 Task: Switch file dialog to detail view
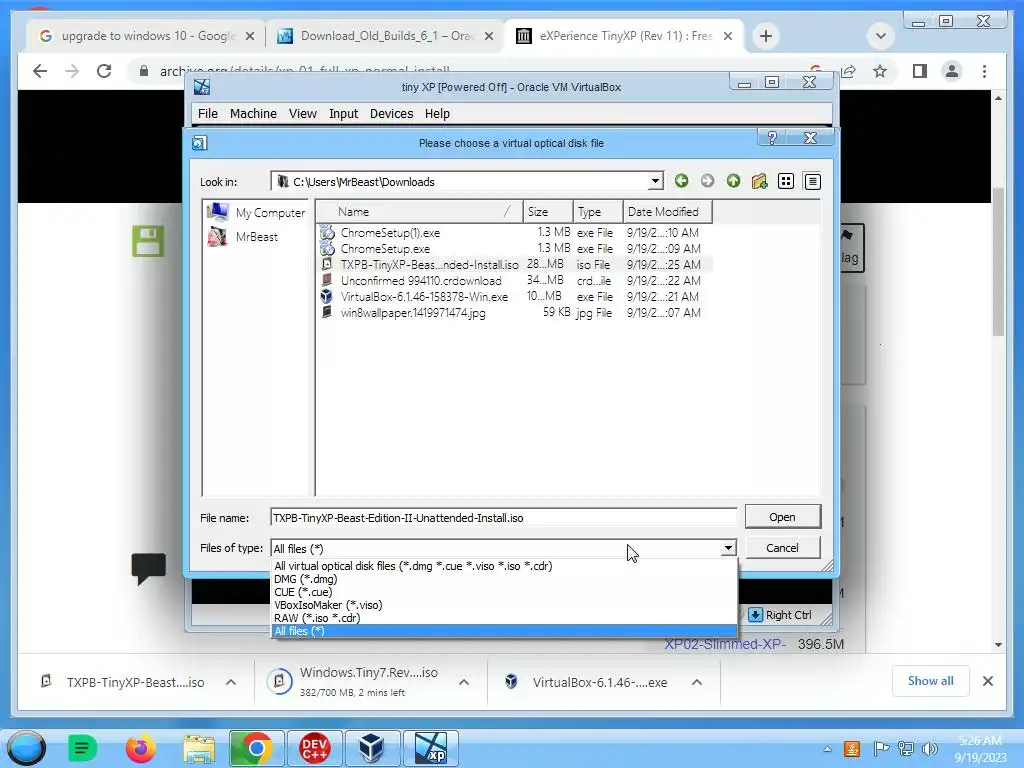[812, 181]
